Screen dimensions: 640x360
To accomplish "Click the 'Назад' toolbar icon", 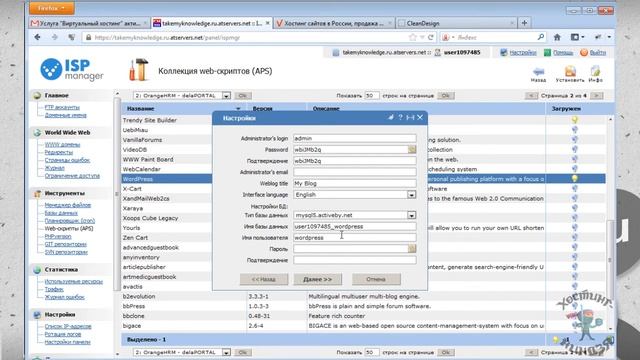I will pyautogui.click(x=538, y=74).
